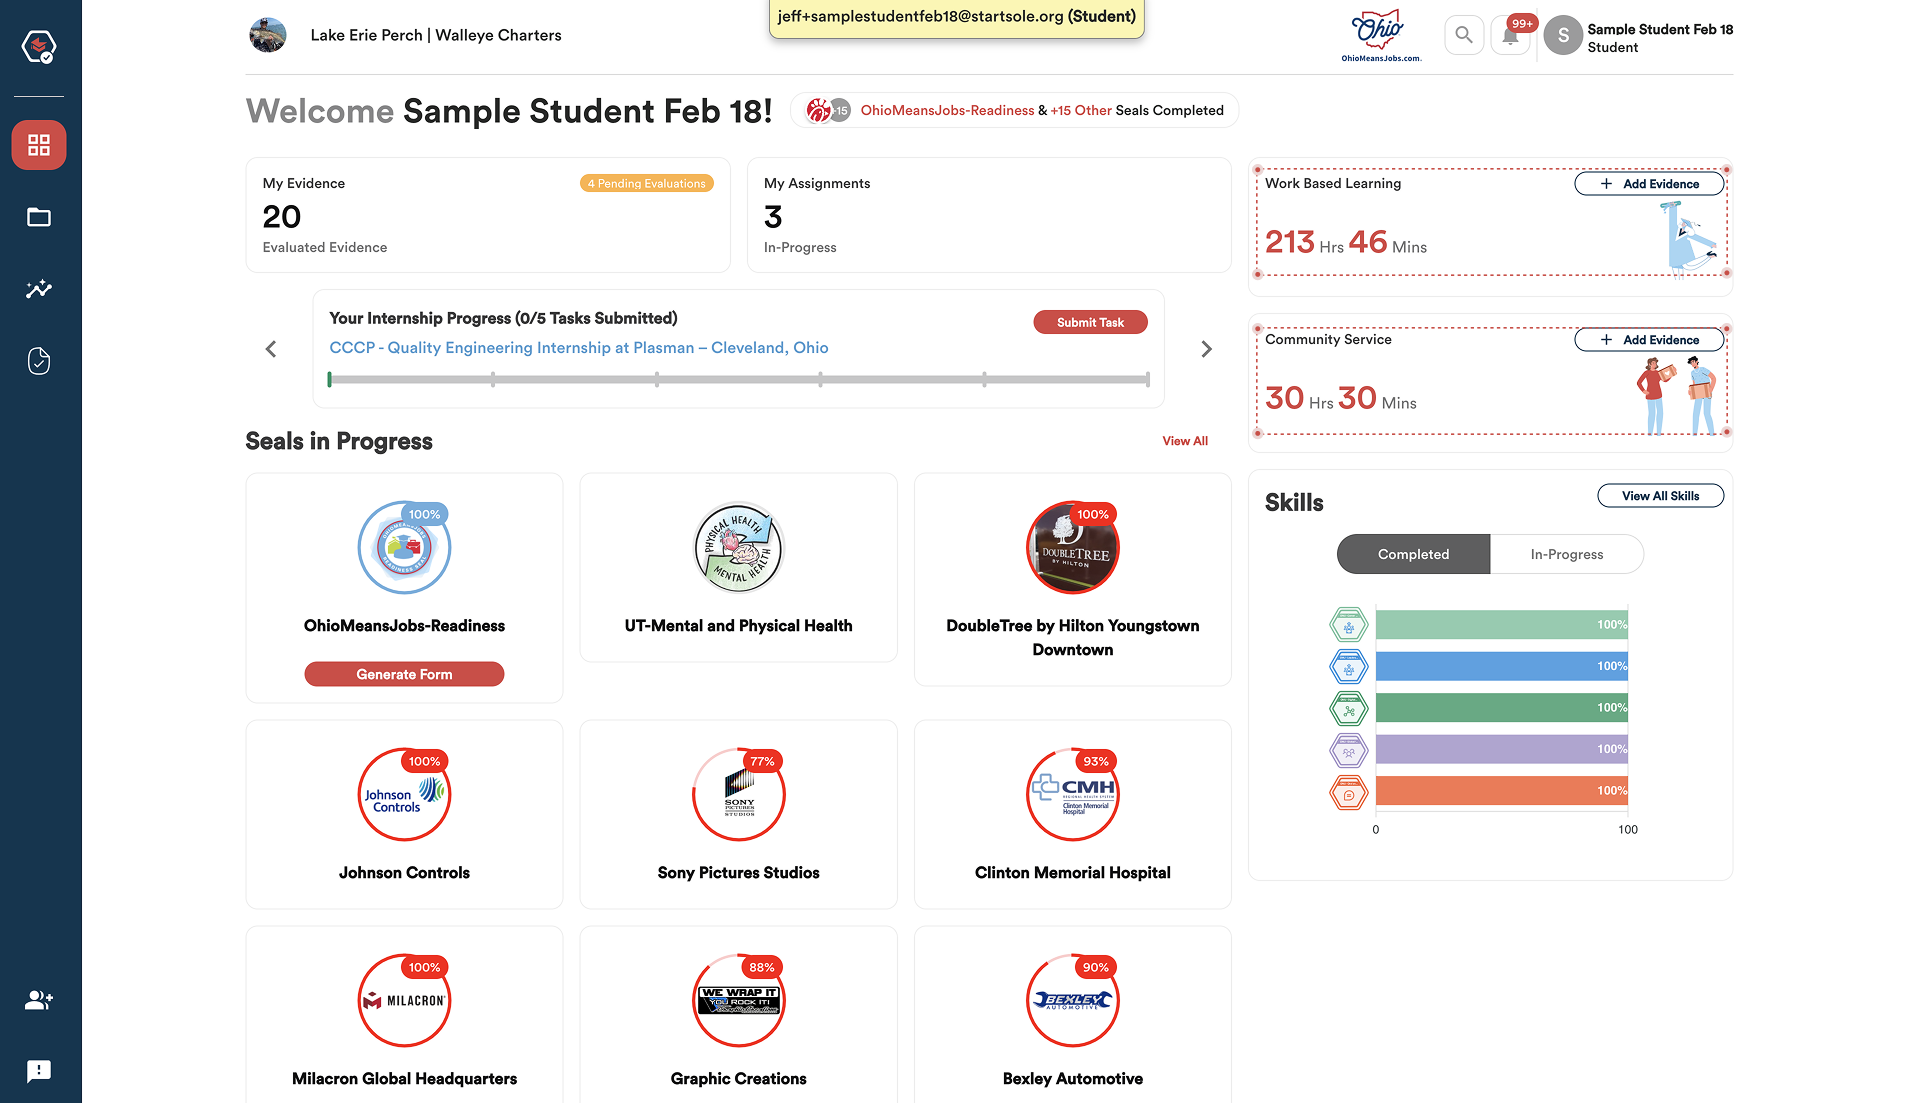
Task: Open the feedback chat icon in sidebar
Action: pyautogui.click(x=39, y=1071)
